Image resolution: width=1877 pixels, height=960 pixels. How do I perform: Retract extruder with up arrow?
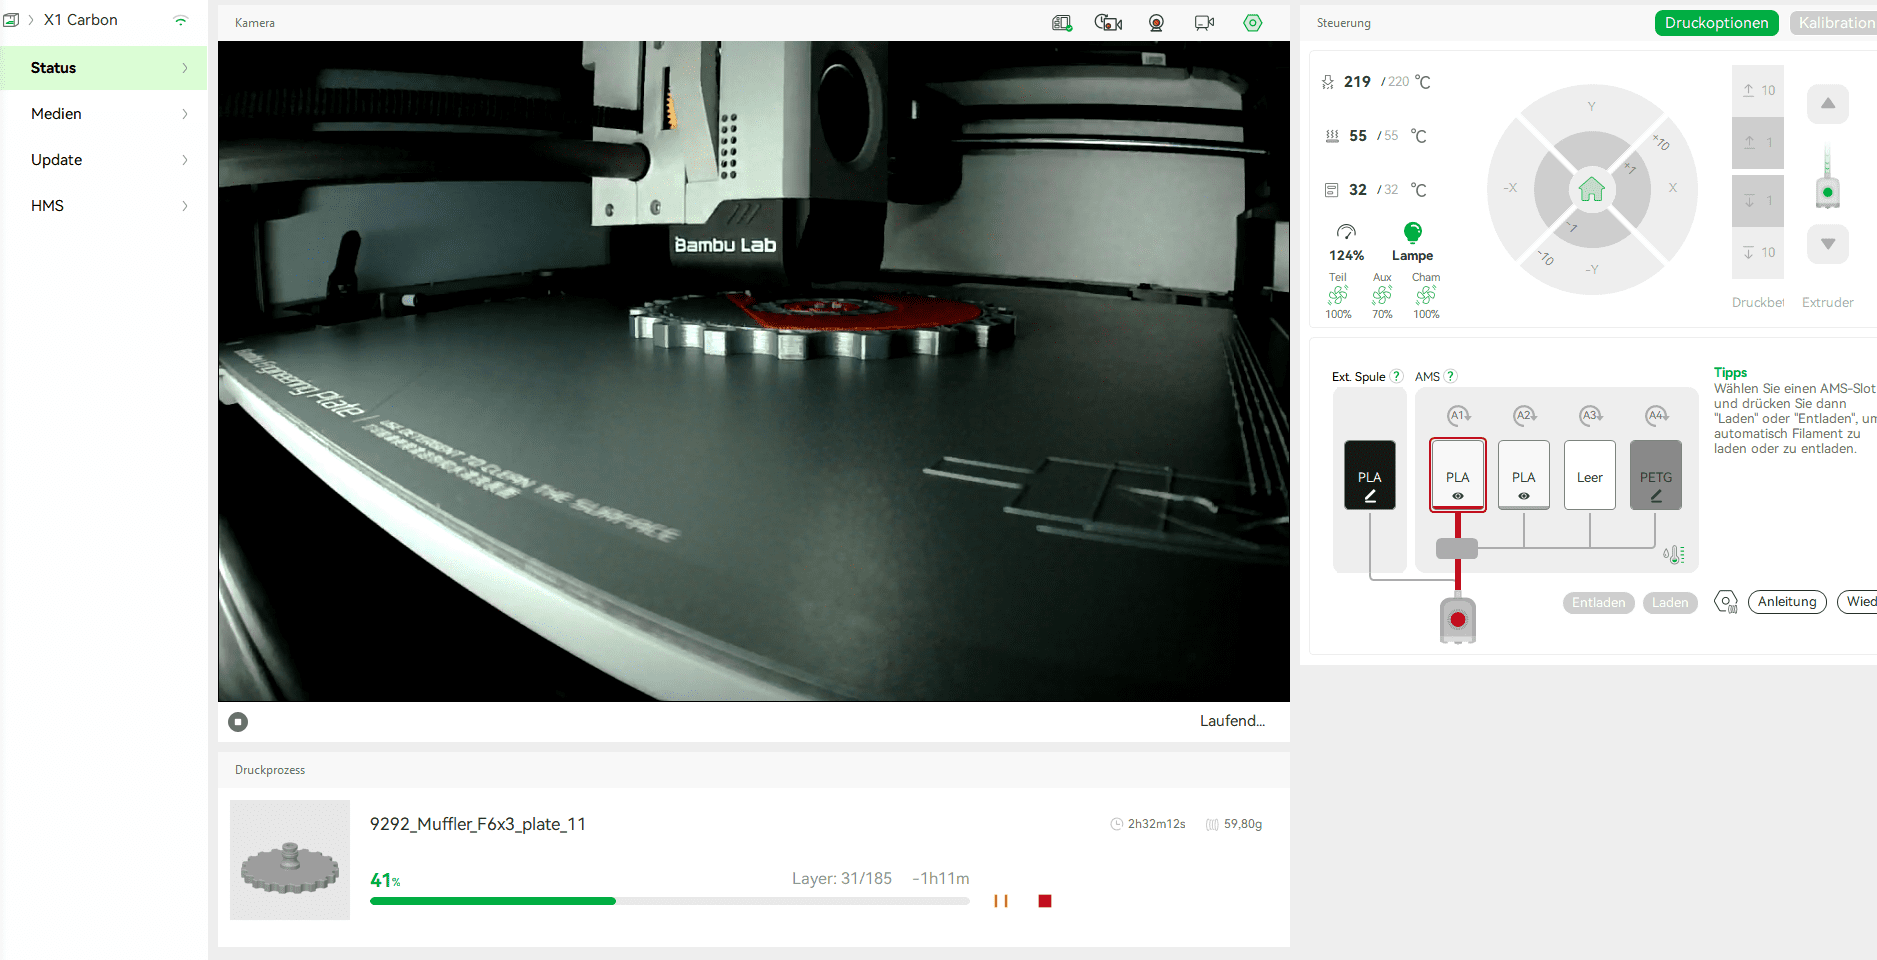pyautogui.click(x=1828, y=104)
